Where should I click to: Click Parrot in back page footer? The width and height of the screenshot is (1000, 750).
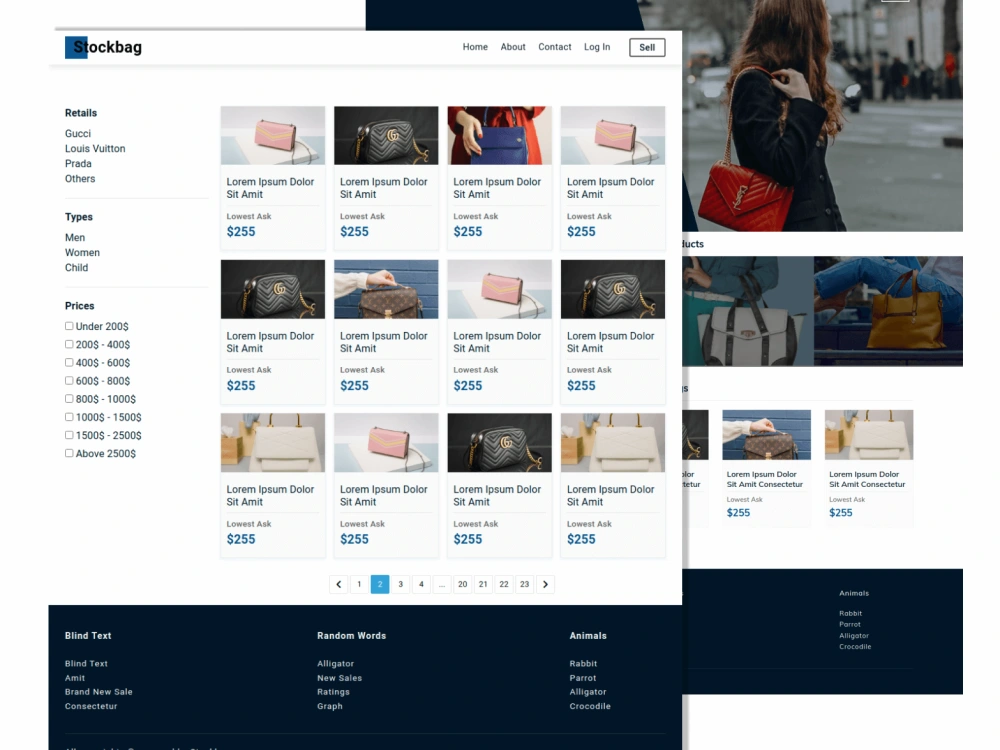(x=850, y=624)
